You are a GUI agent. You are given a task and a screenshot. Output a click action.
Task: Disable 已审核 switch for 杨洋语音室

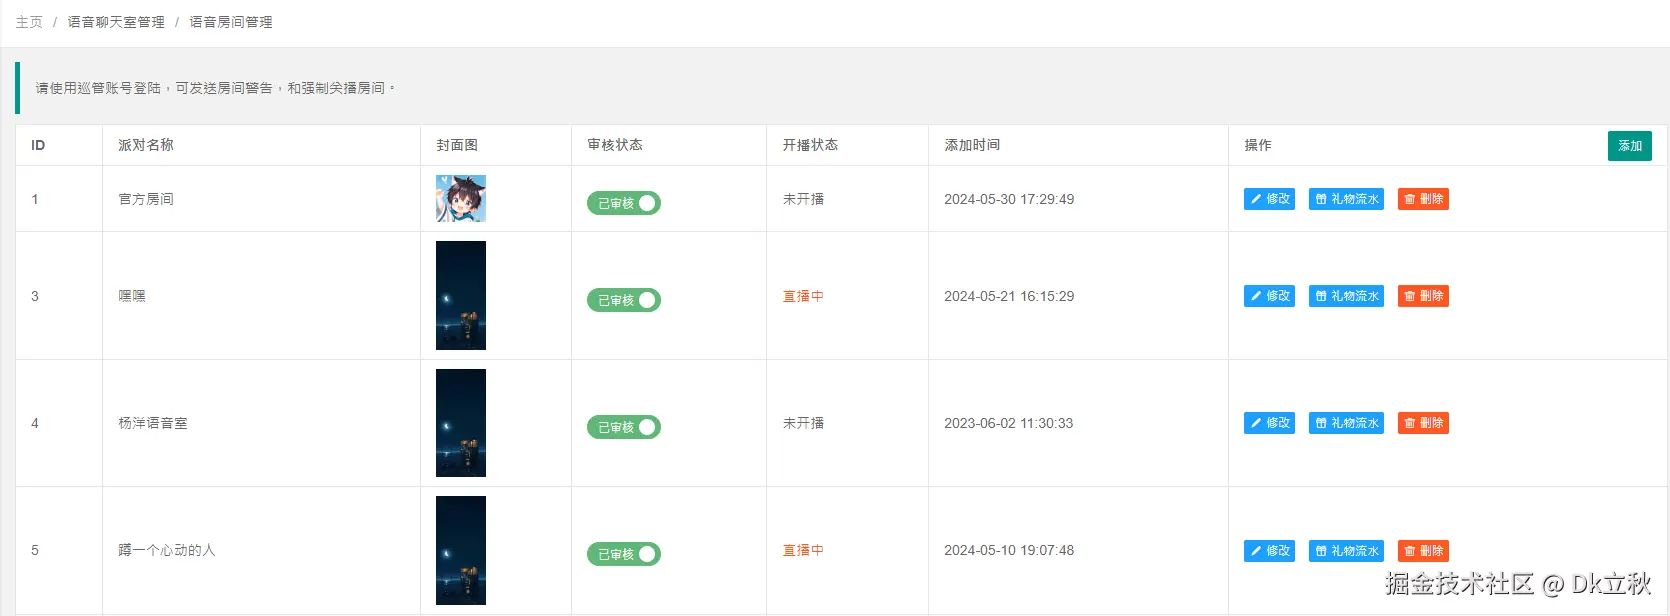tap(623, 427)
